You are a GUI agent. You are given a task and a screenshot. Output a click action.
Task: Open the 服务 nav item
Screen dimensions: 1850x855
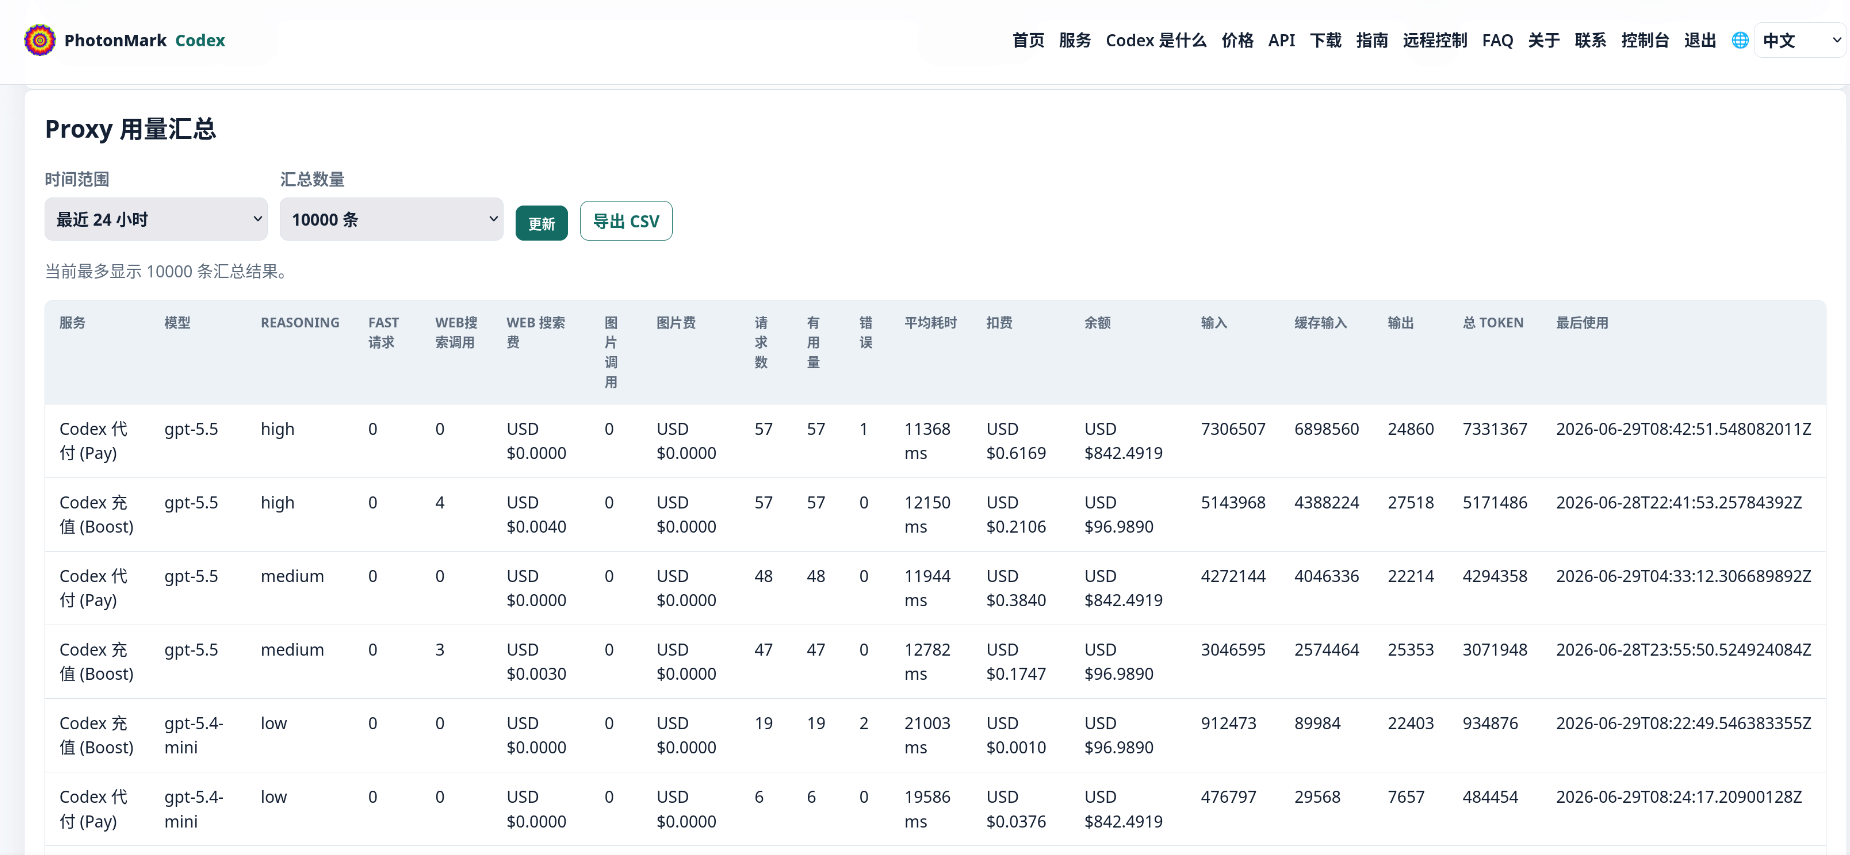coord(1075,40)
